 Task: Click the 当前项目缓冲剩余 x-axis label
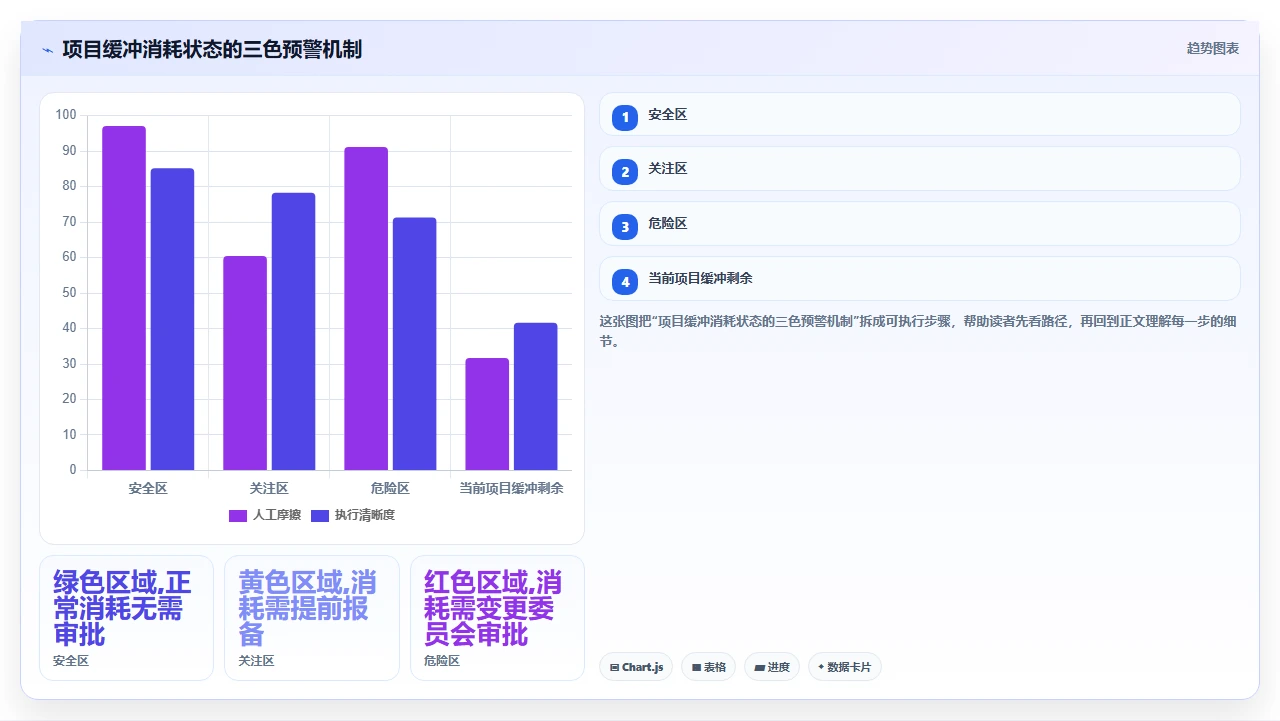point(511,488)
